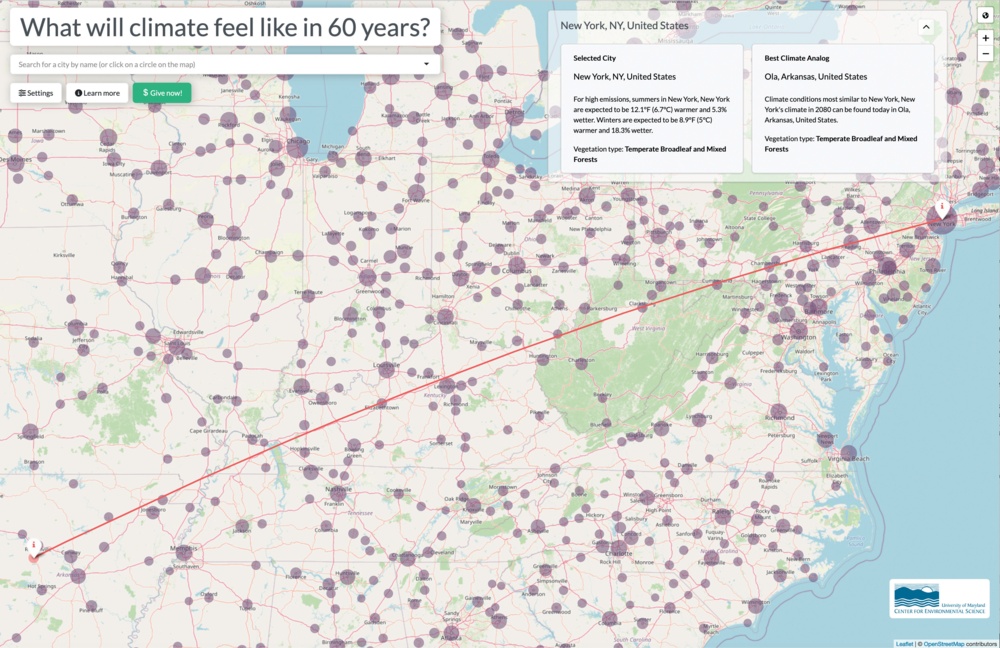Open the Leaflet attribution link
The image size is (1000, 648).
903,643
